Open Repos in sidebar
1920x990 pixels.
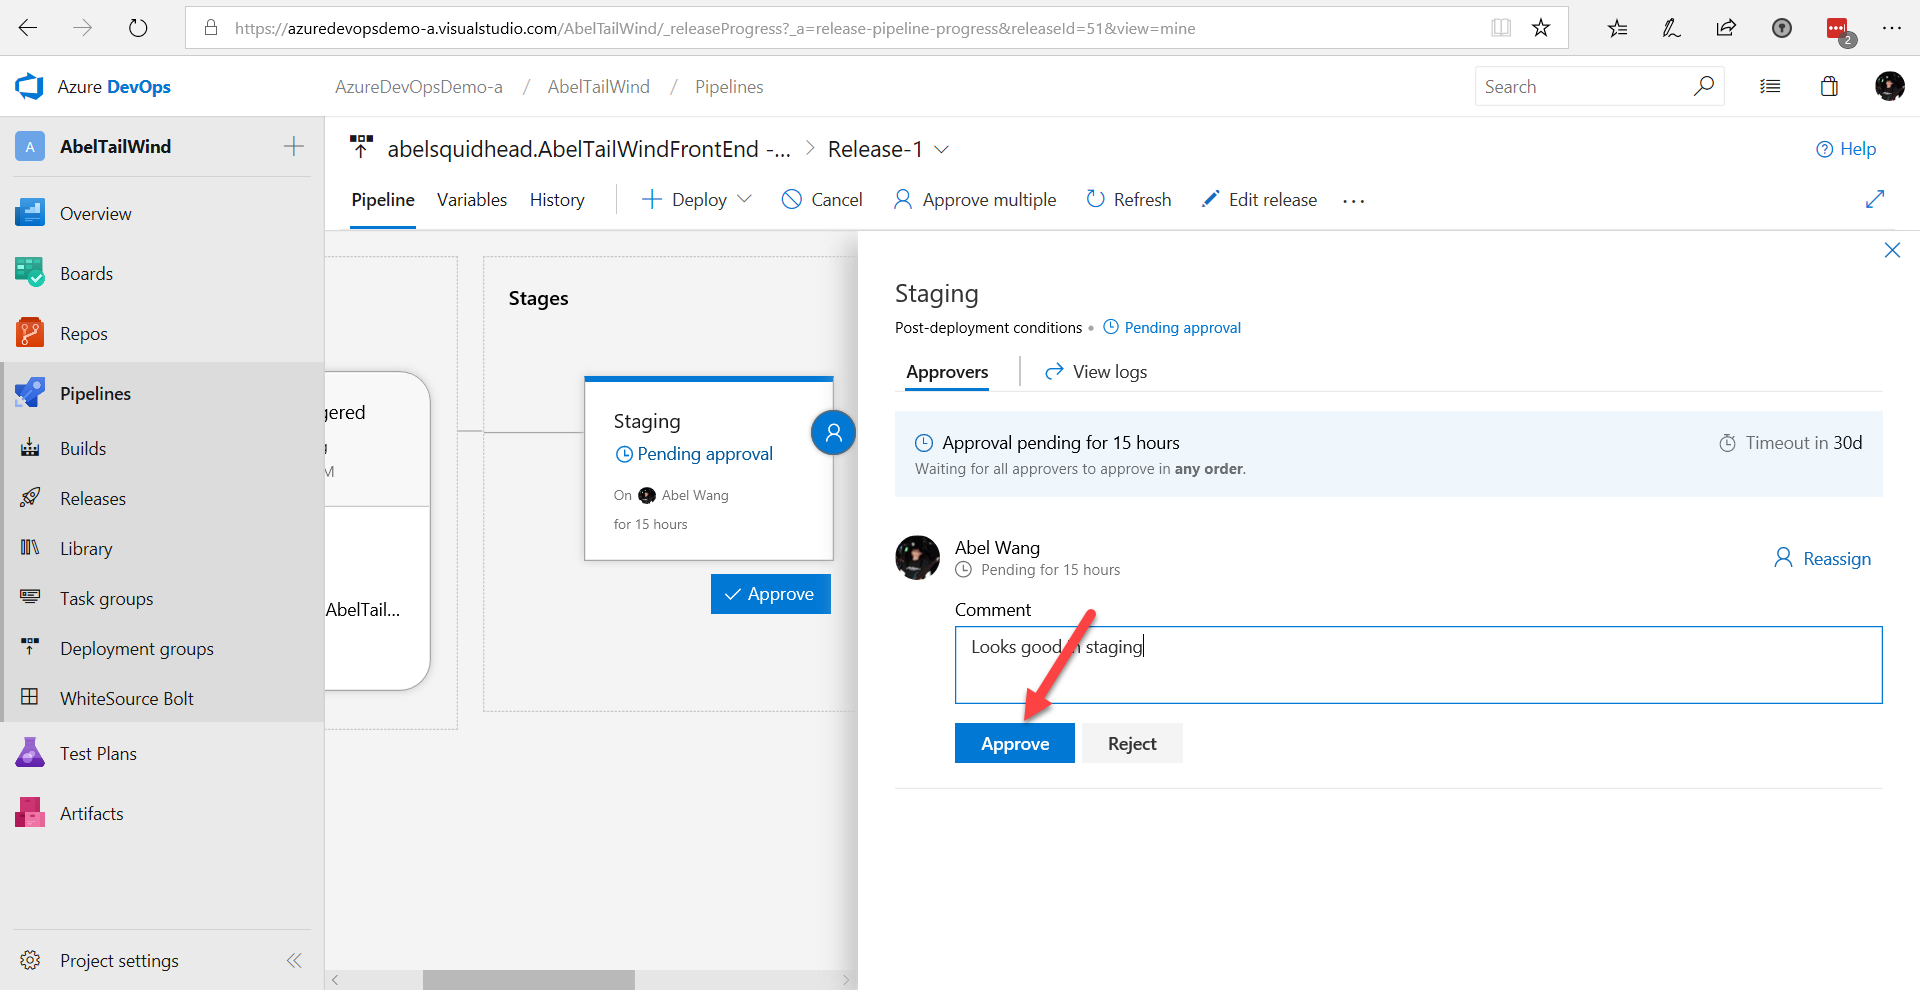(x=160, y=333)
